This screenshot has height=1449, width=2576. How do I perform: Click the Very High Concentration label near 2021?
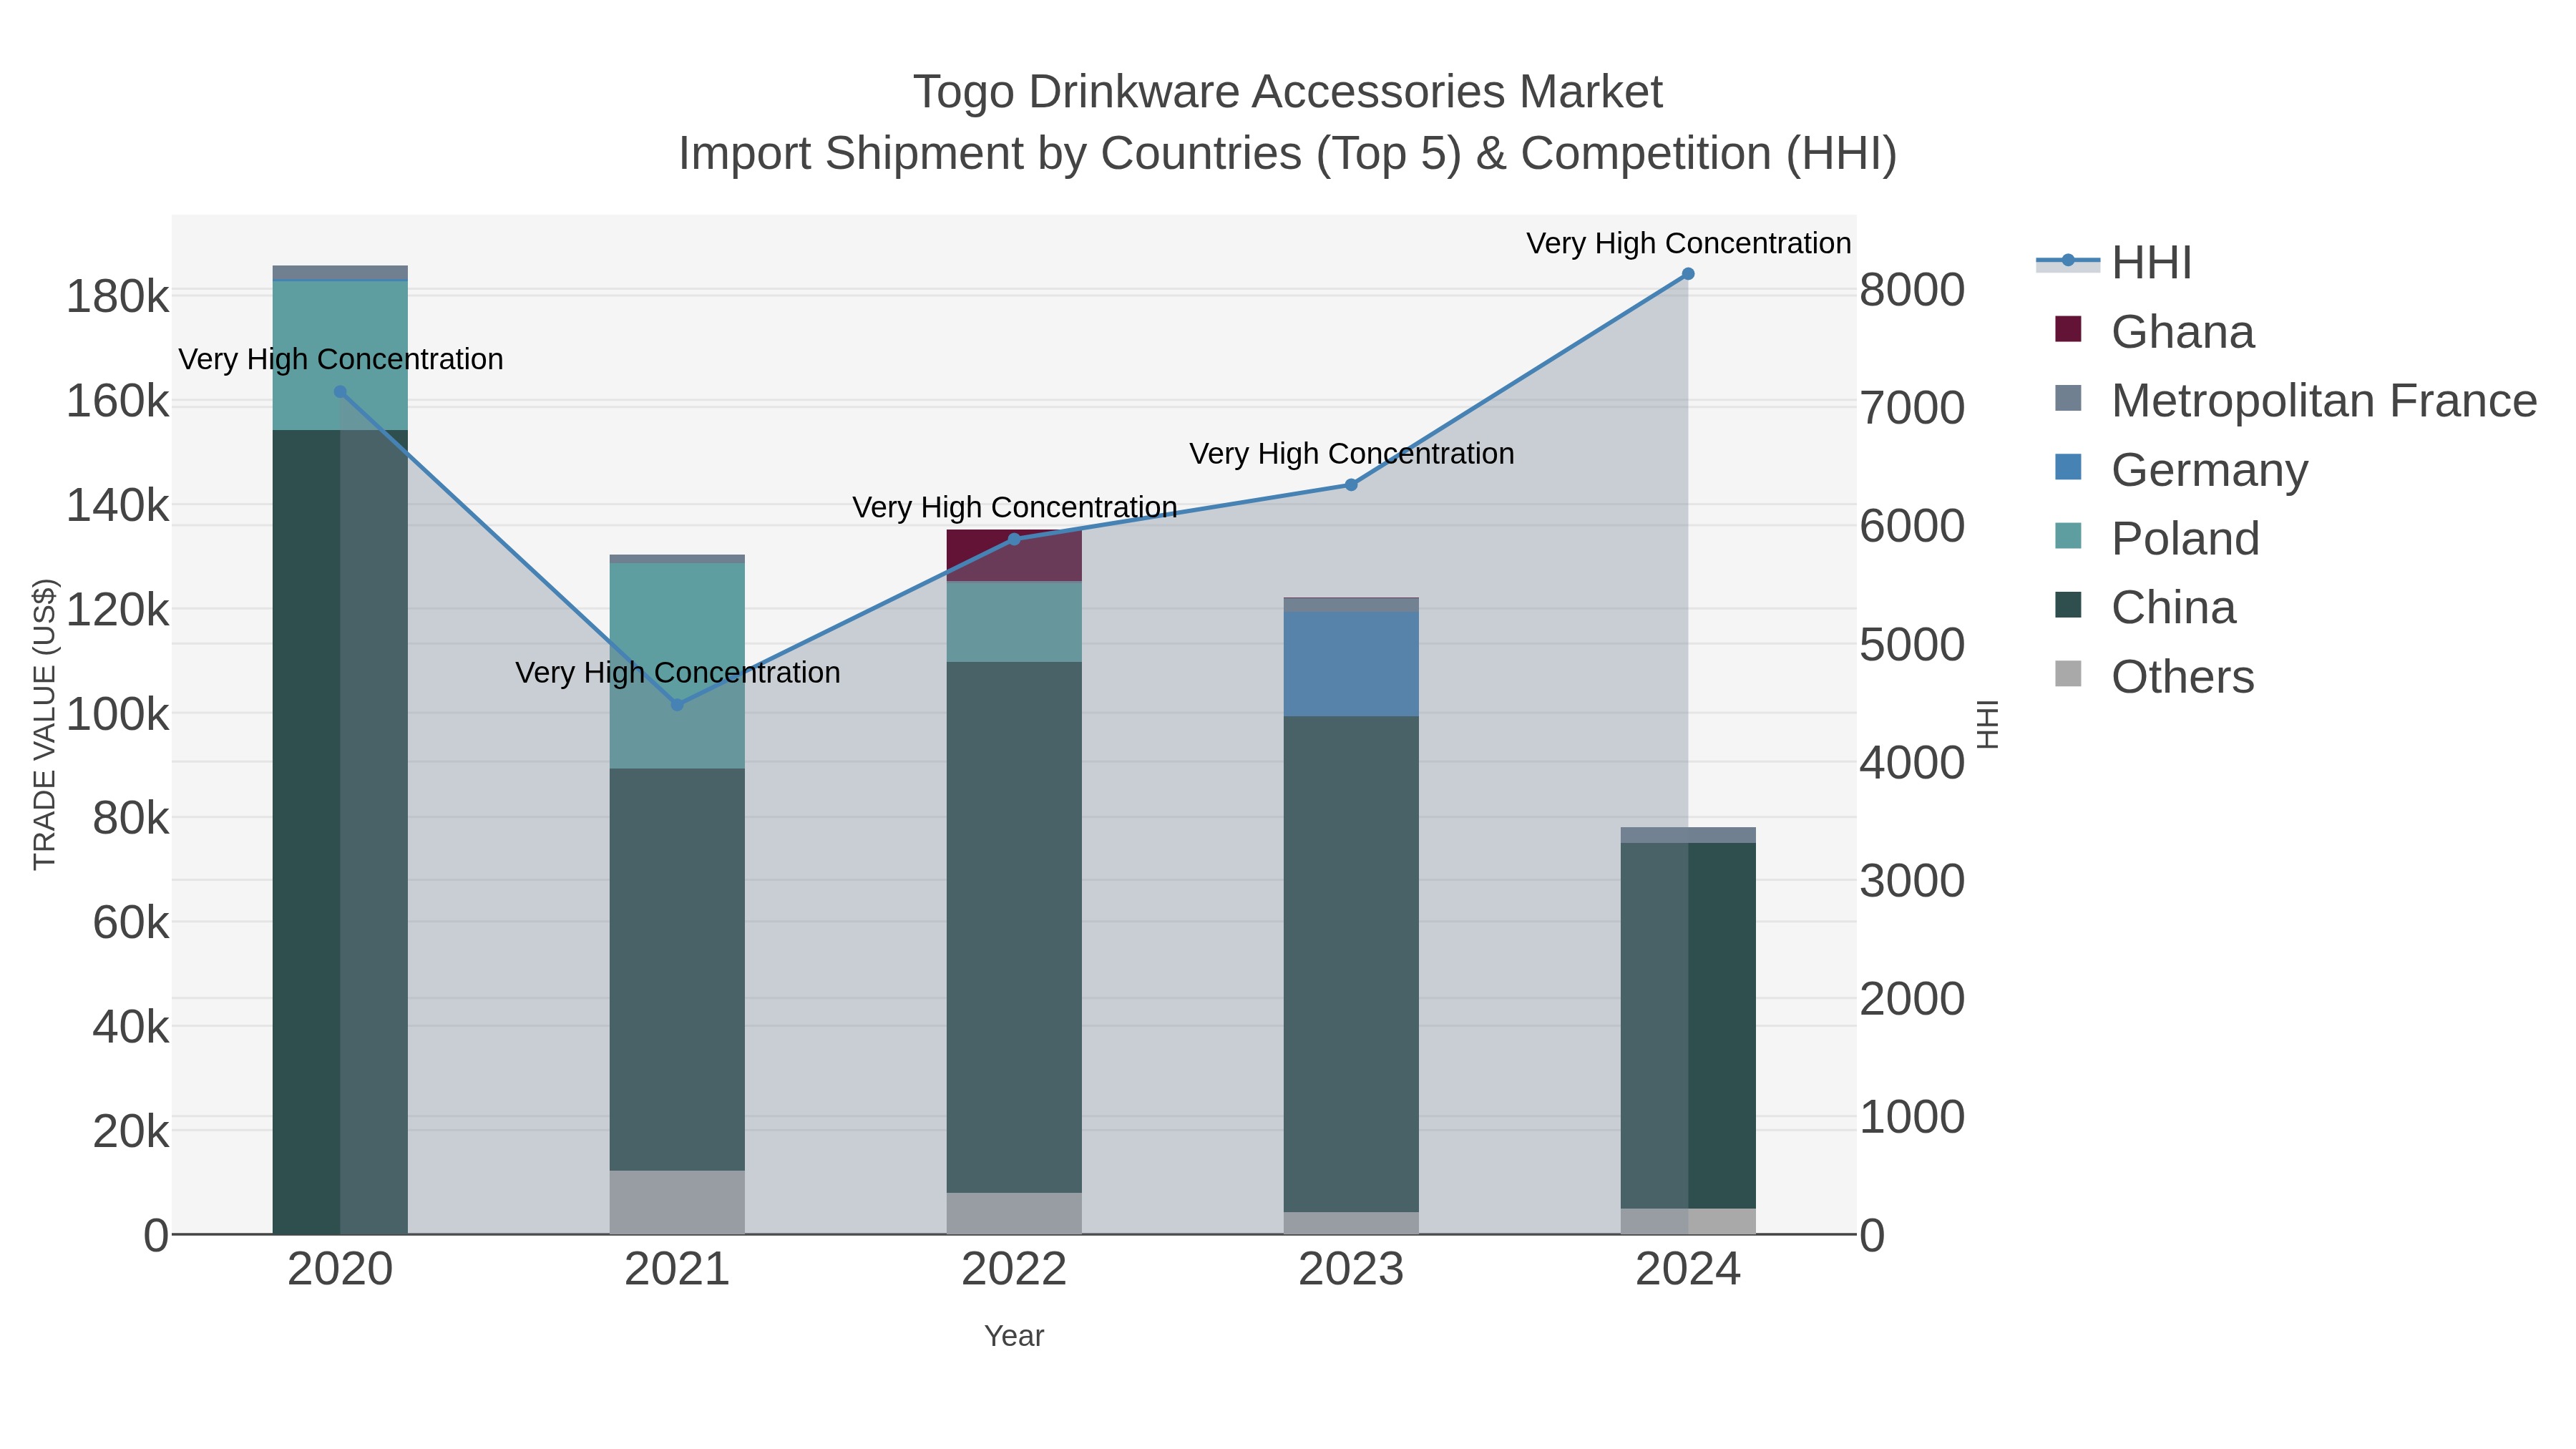point(677,672)
